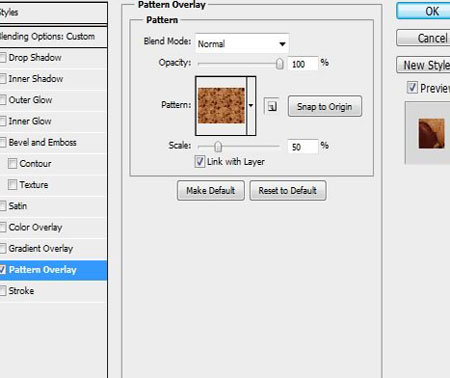
Task: Click the Reset to Default button
Action: pyautogui.click(x=288, y=191)
